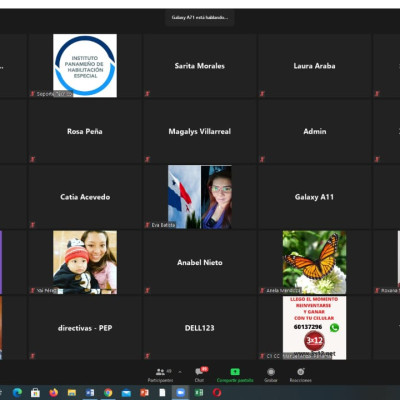This screenshot has height=400, width=400.
Task: Select the Laura Araba participant tile
Action: click(x=314, y=66)
